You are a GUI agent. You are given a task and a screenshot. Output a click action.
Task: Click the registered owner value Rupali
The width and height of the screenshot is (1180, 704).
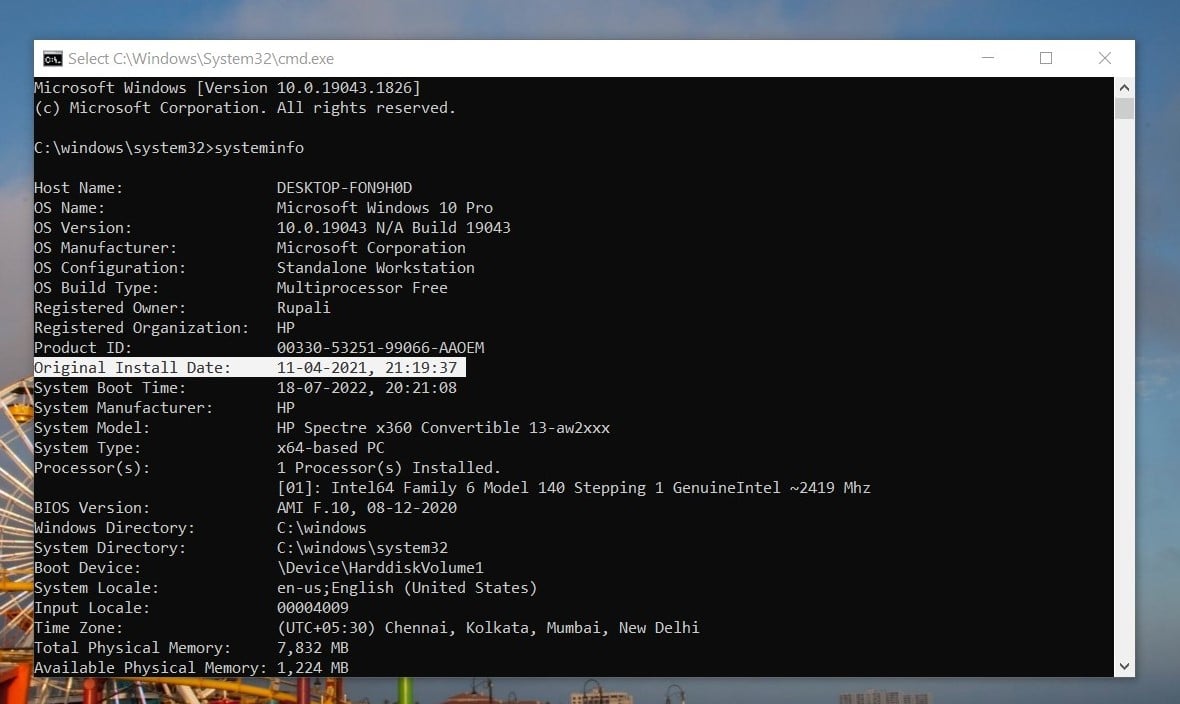(x=303, y=307)
